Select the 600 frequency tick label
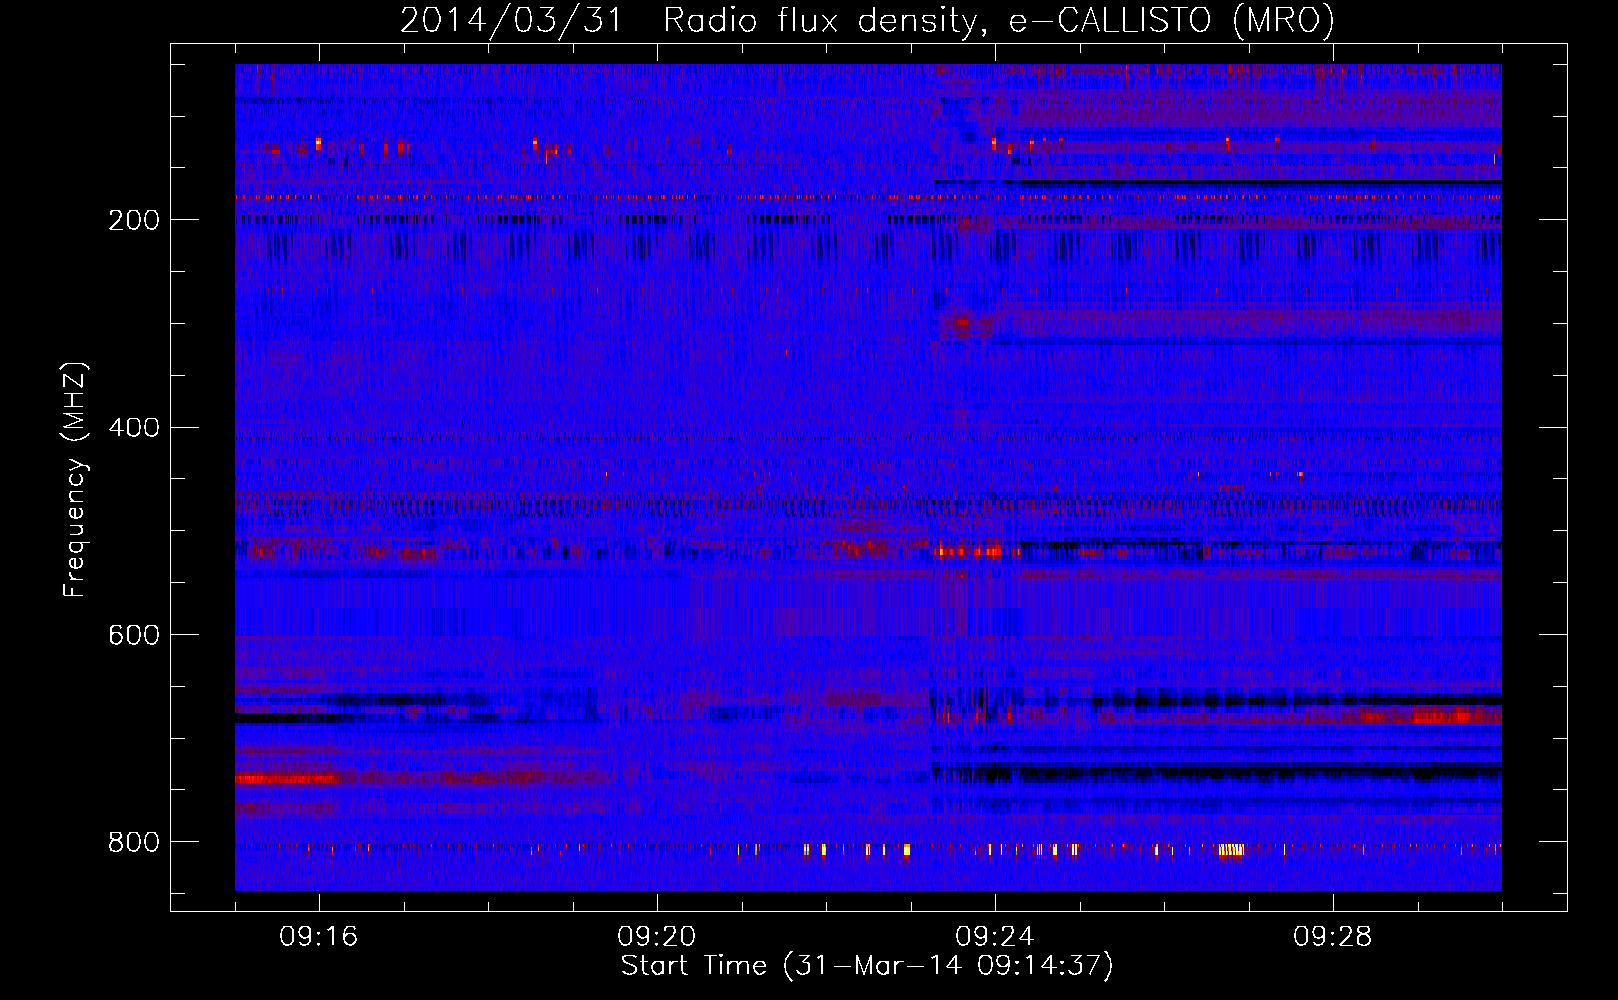This screenshot has width=1618, height=1000. [x=134, y=635]
